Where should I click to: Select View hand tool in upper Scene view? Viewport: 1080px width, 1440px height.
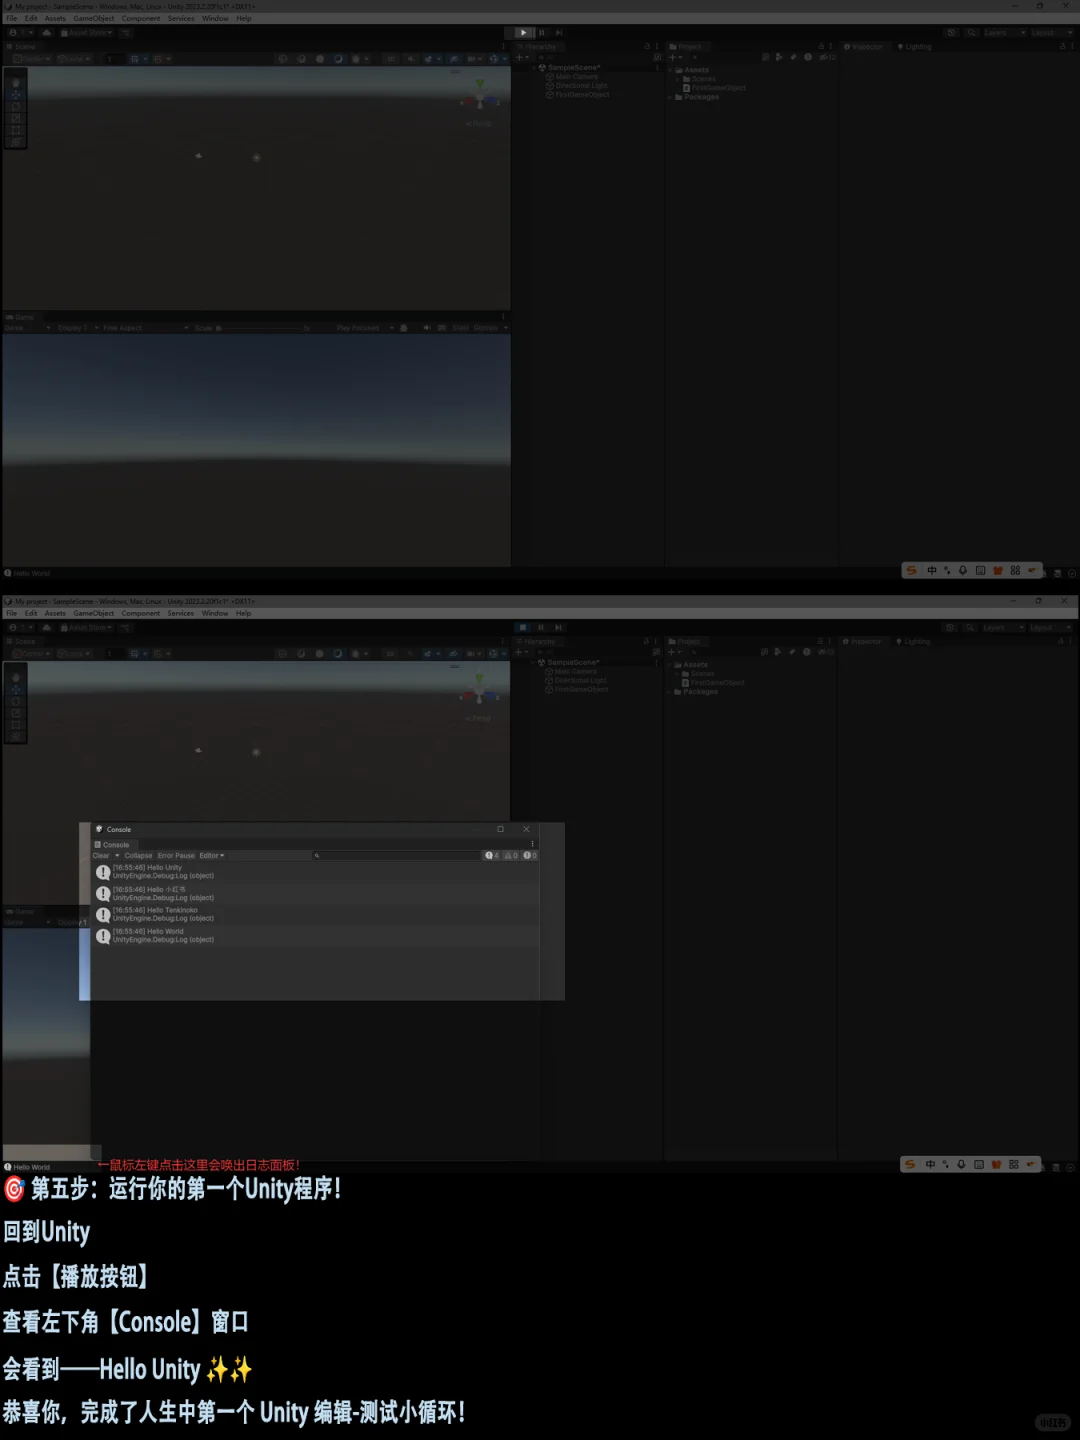15,82
